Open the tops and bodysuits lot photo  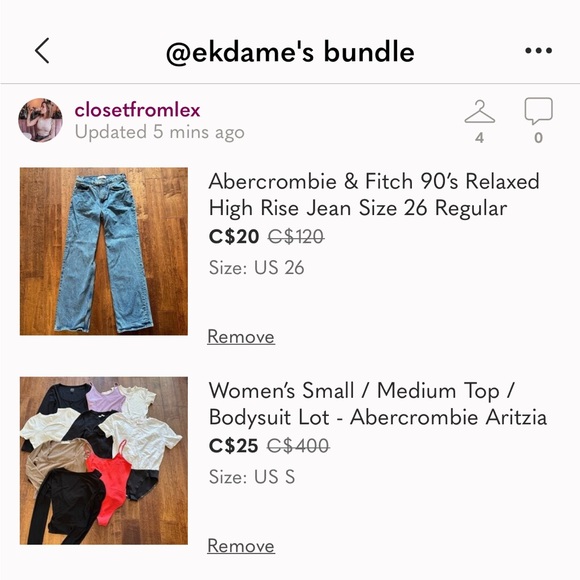[104, 461]
